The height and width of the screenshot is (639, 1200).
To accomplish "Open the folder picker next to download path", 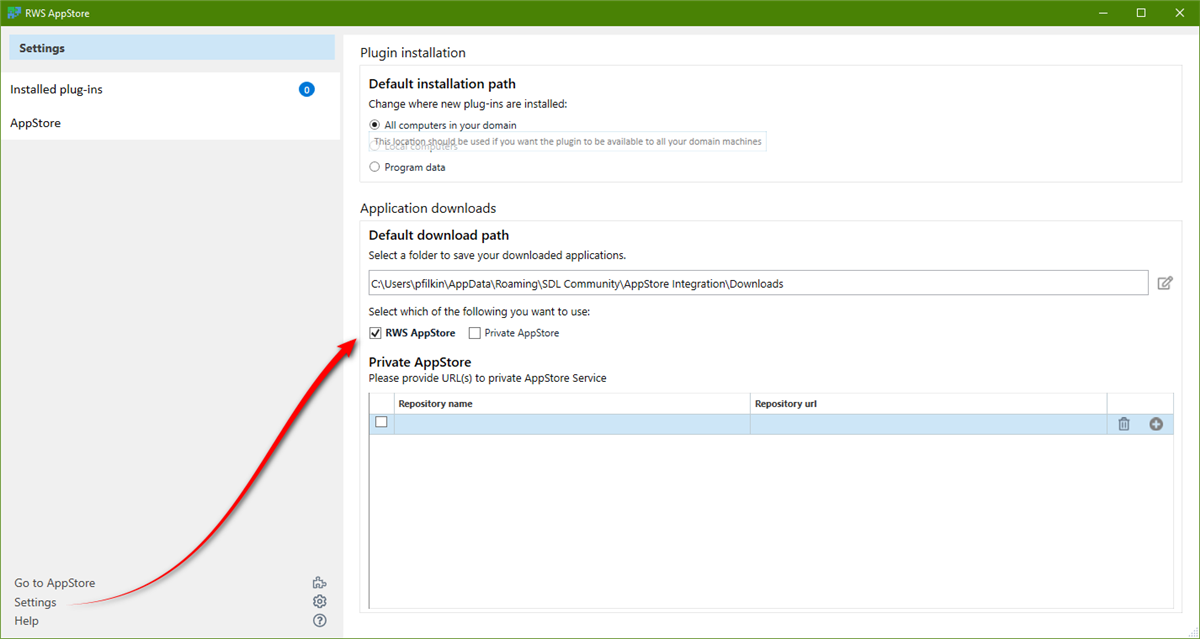I will [1164, 283].
